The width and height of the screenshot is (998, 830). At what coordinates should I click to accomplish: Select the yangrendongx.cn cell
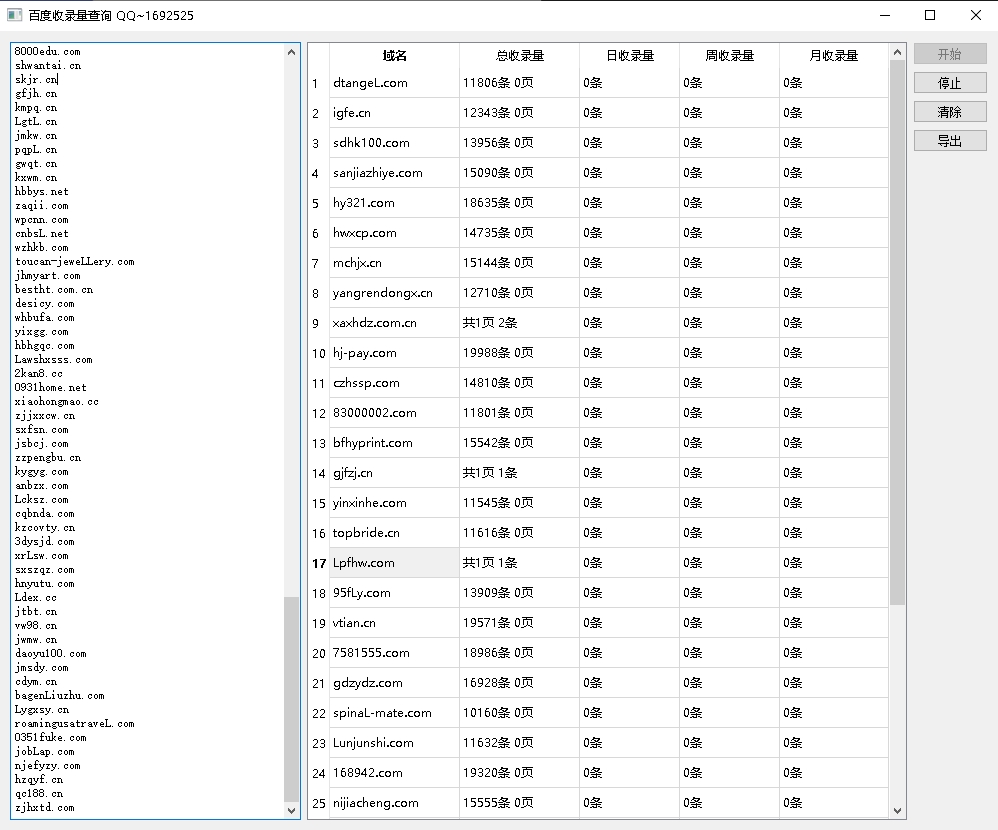[394, 293]
